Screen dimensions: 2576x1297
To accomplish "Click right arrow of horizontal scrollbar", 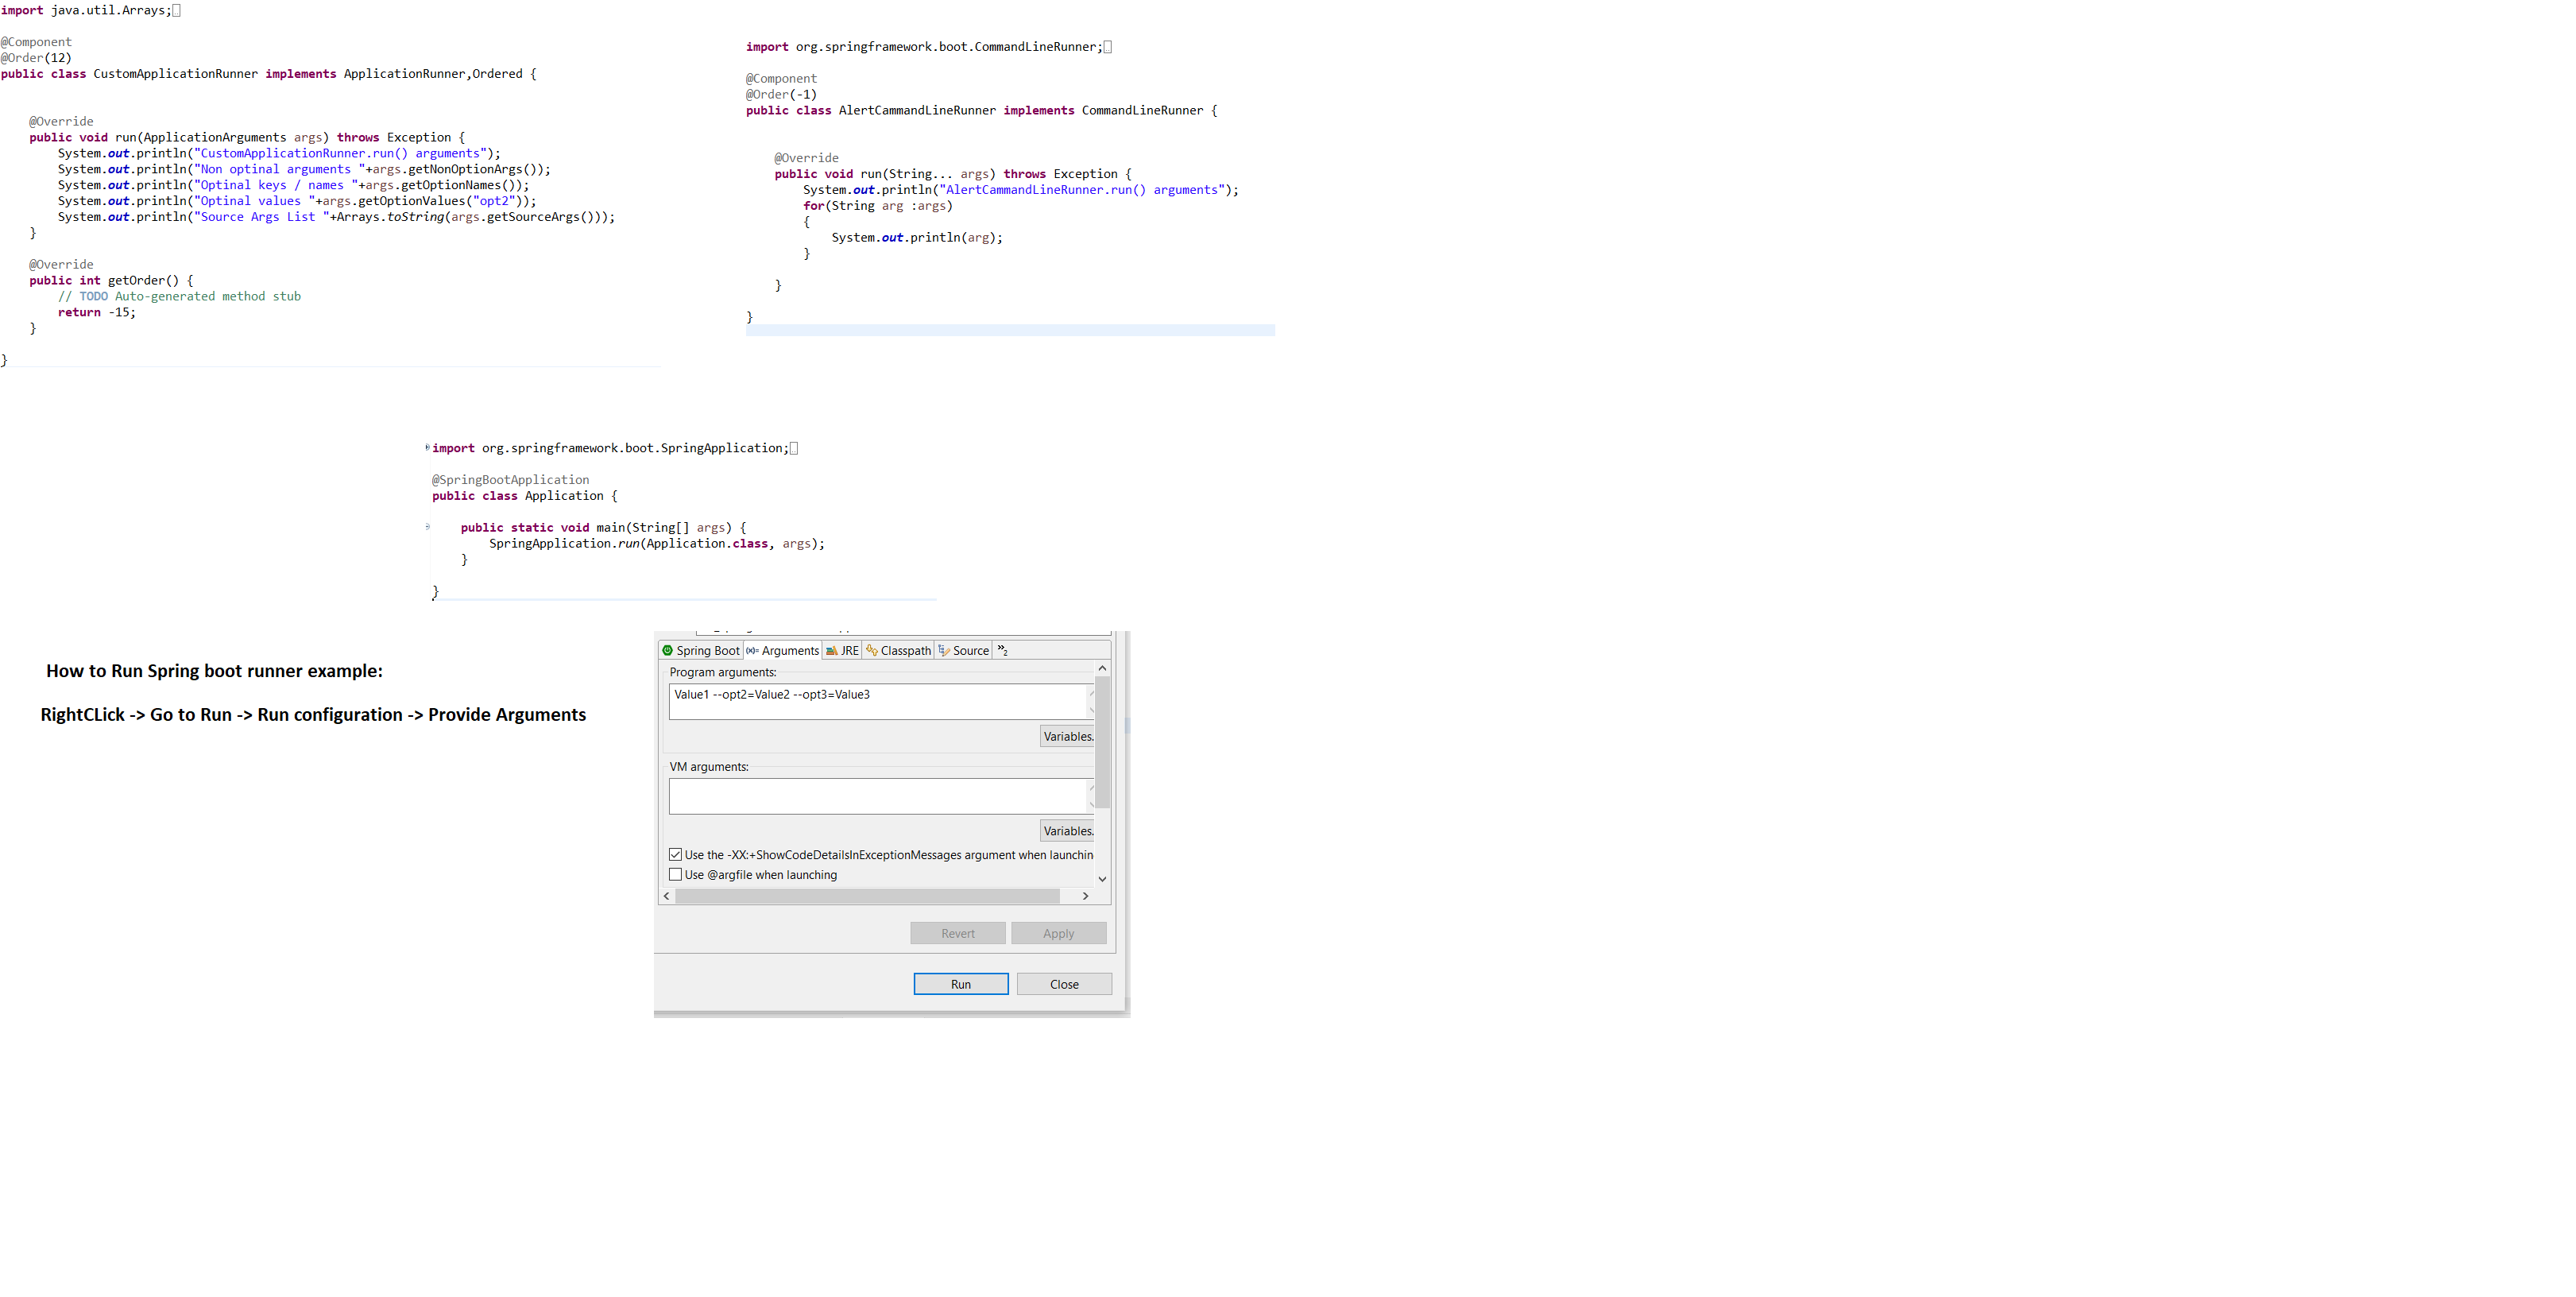I will (1085, 896).
